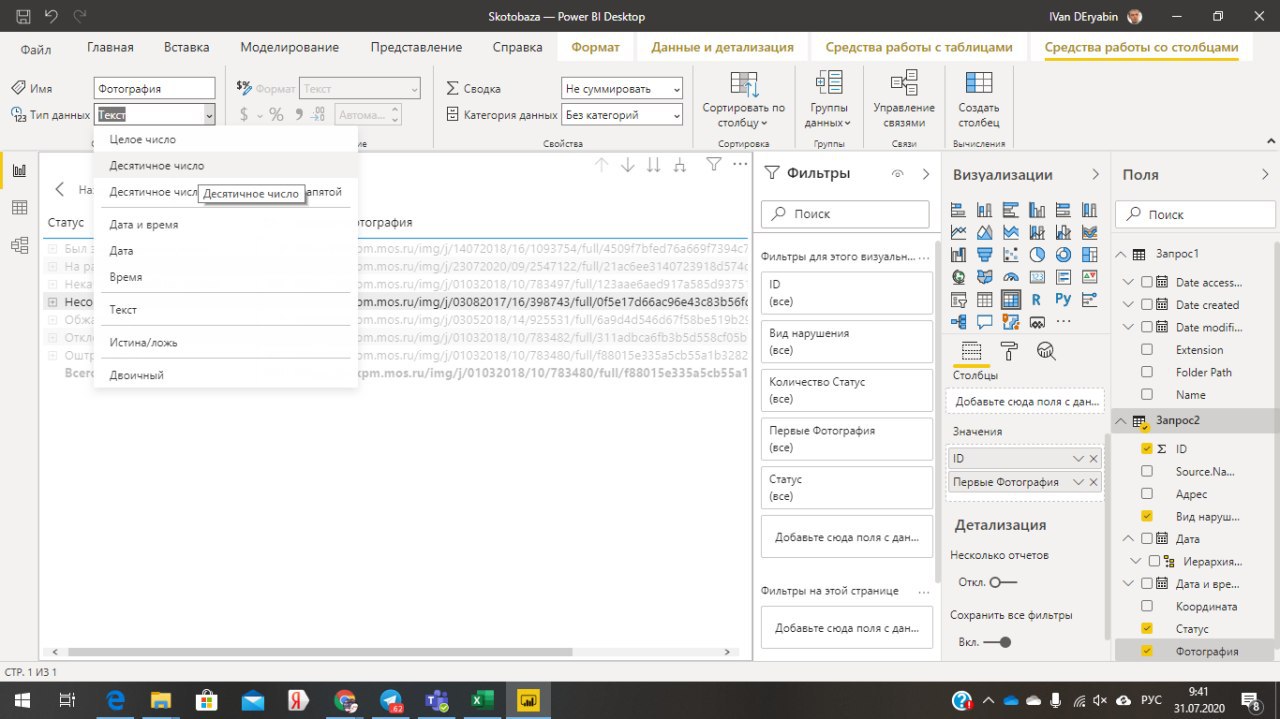Viewport: 1280px width, 719px height.
Task: Open the Моделирование ribbon tab
Action: (290, 47)
